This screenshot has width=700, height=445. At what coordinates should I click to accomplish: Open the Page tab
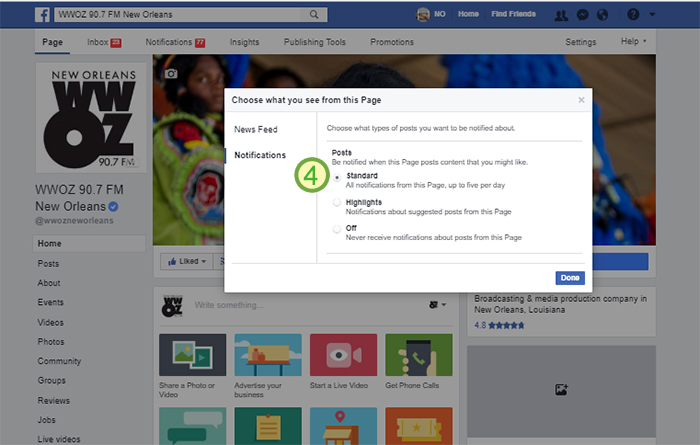[52, 42]
